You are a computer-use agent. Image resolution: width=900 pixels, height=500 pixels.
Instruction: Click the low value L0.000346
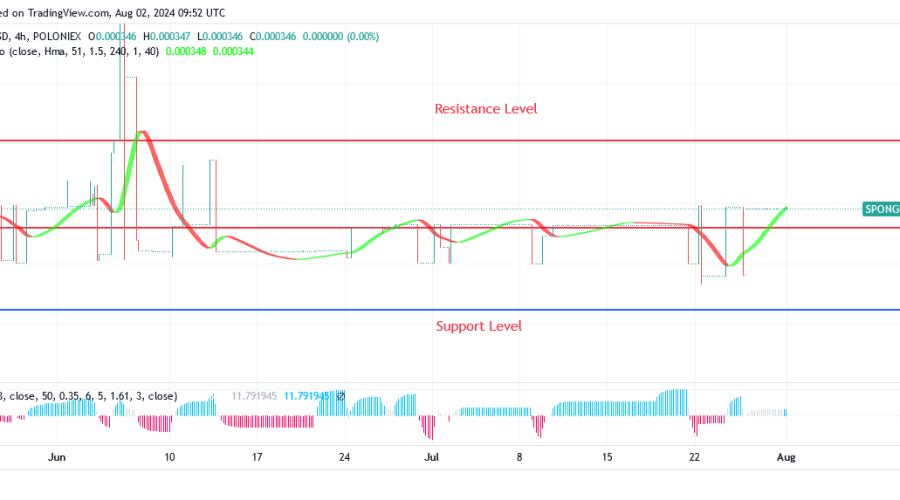(x=220, y=36)
